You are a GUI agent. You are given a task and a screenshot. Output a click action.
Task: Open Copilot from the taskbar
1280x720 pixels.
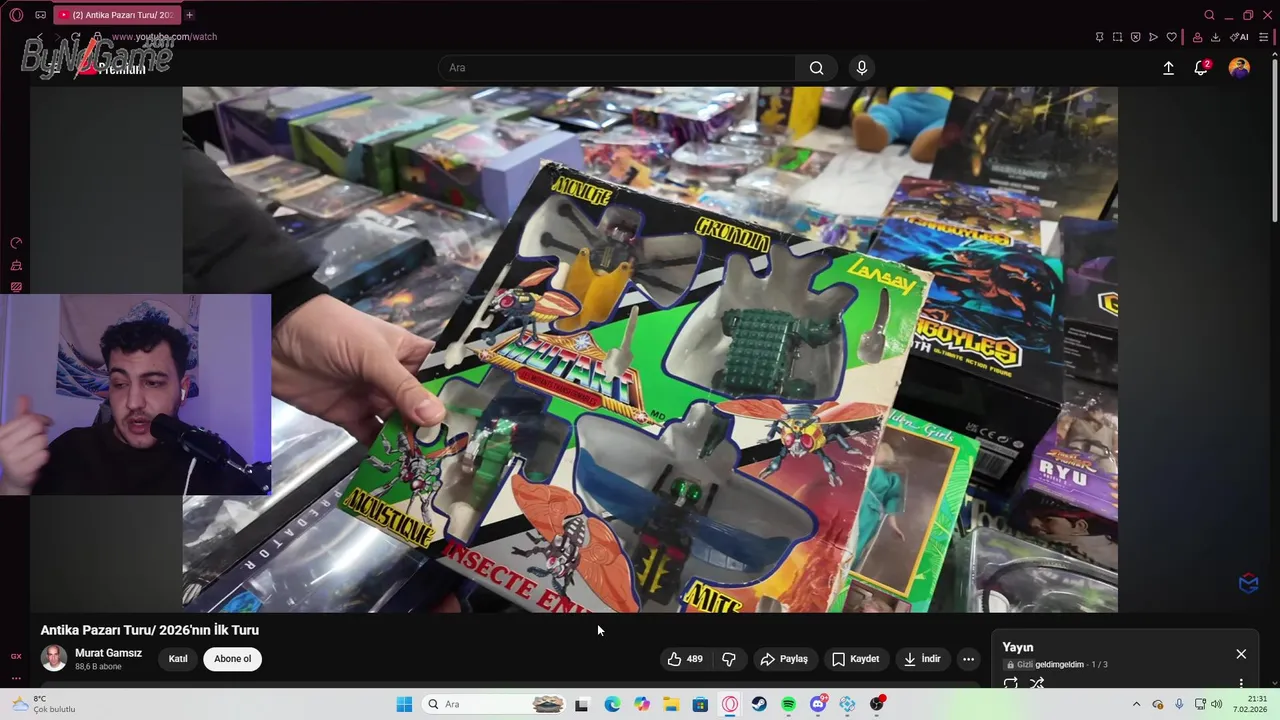[642, 704]
